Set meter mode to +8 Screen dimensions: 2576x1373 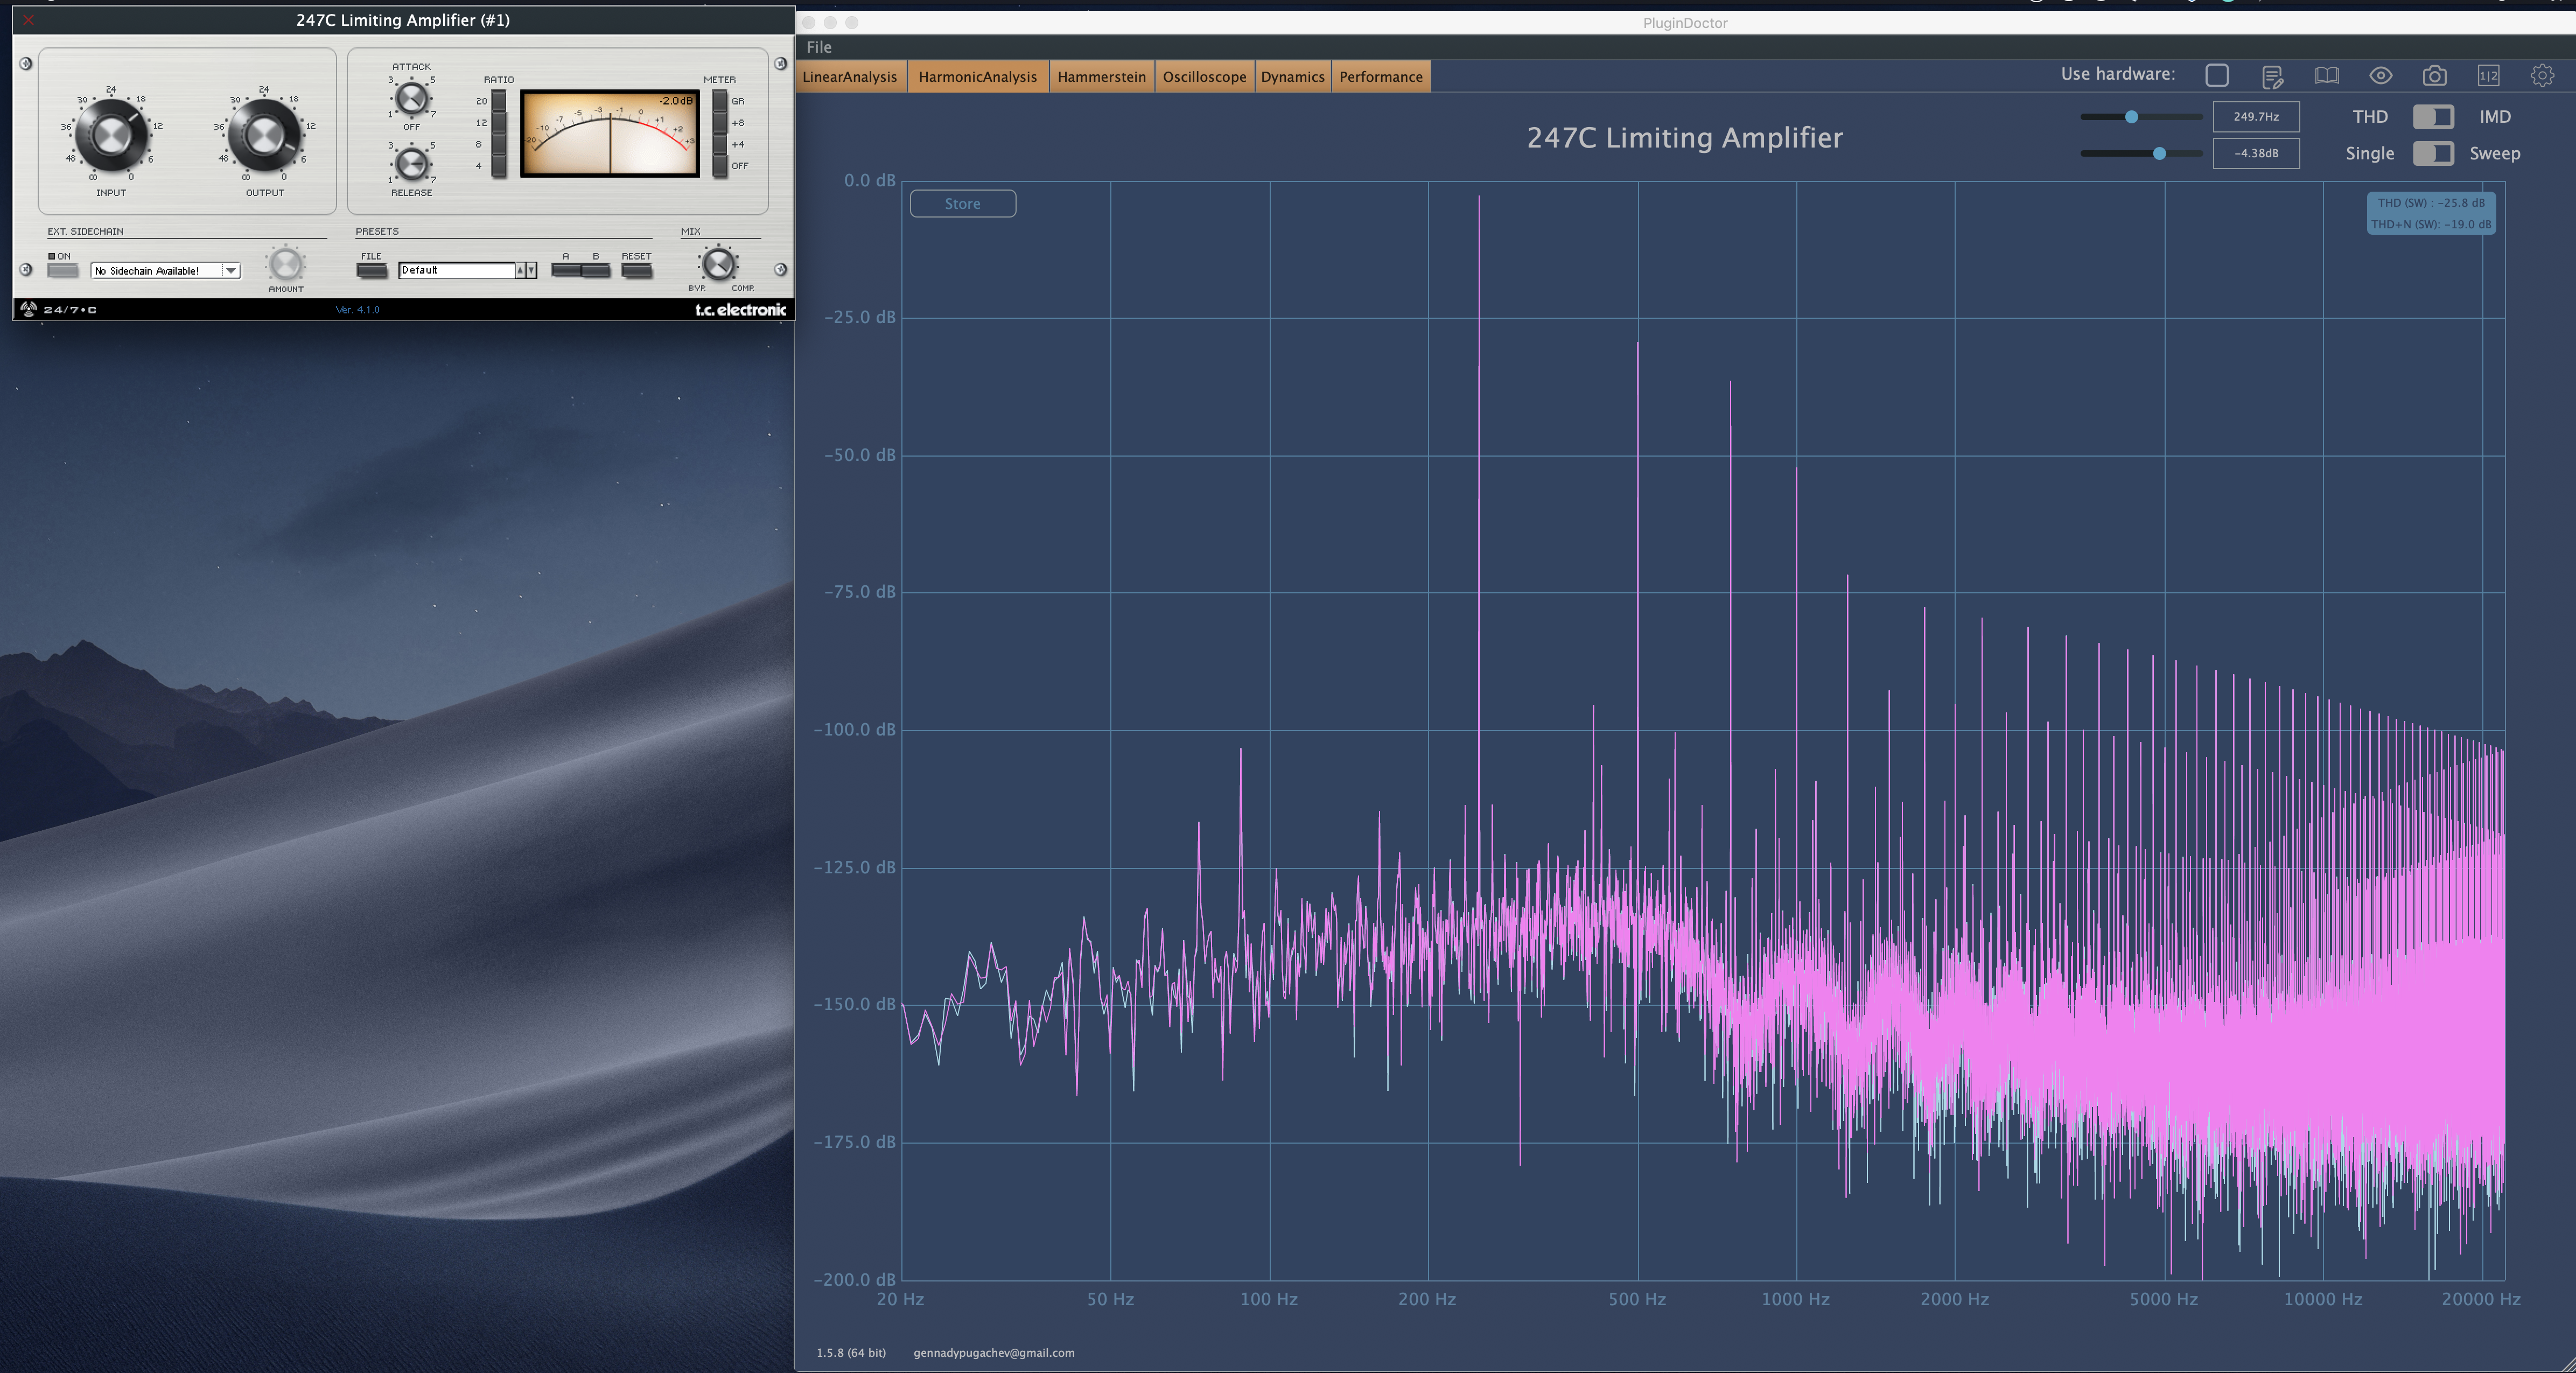pos(719,123)
